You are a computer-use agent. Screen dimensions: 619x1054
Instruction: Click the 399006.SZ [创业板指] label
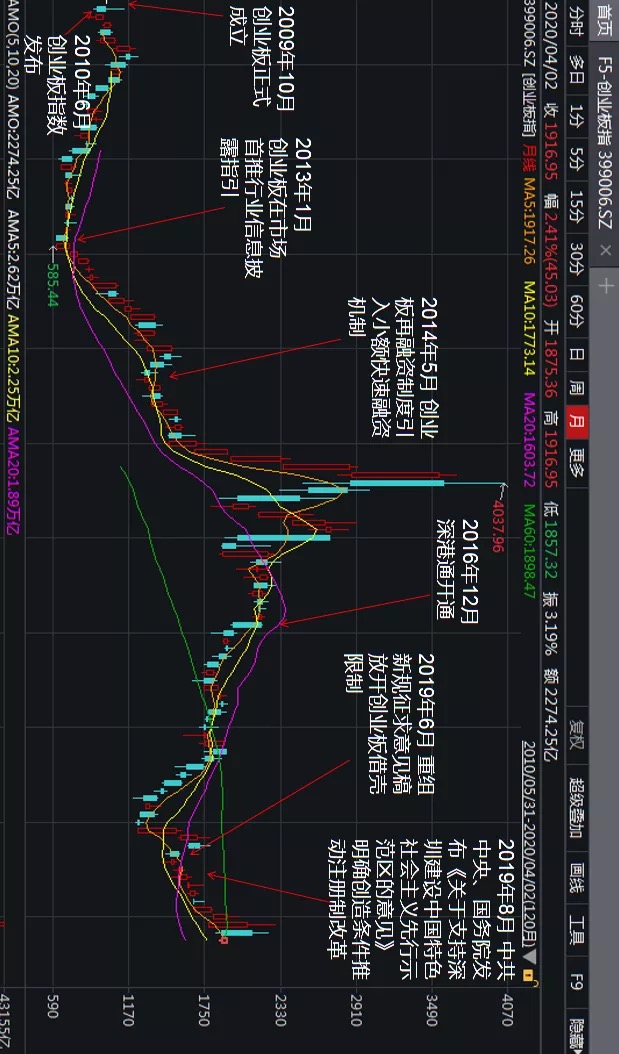pos(529,70)
